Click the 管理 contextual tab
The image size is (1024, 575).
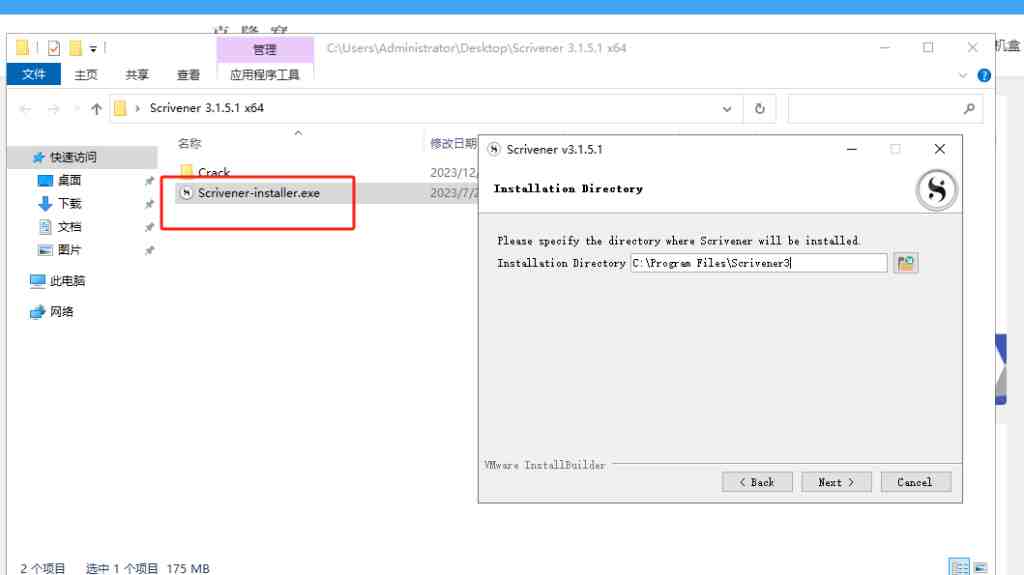(x=264, y=49)
